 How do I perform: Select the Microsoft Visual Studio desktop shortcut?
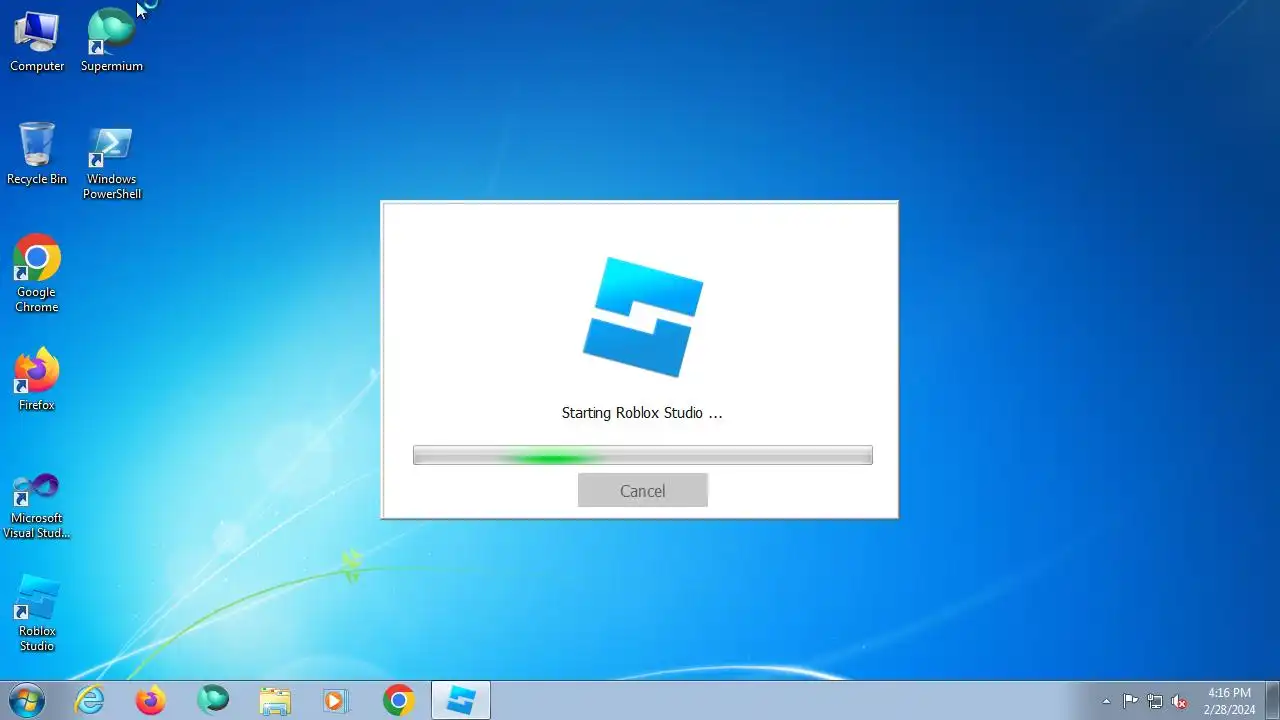point(37,506)
